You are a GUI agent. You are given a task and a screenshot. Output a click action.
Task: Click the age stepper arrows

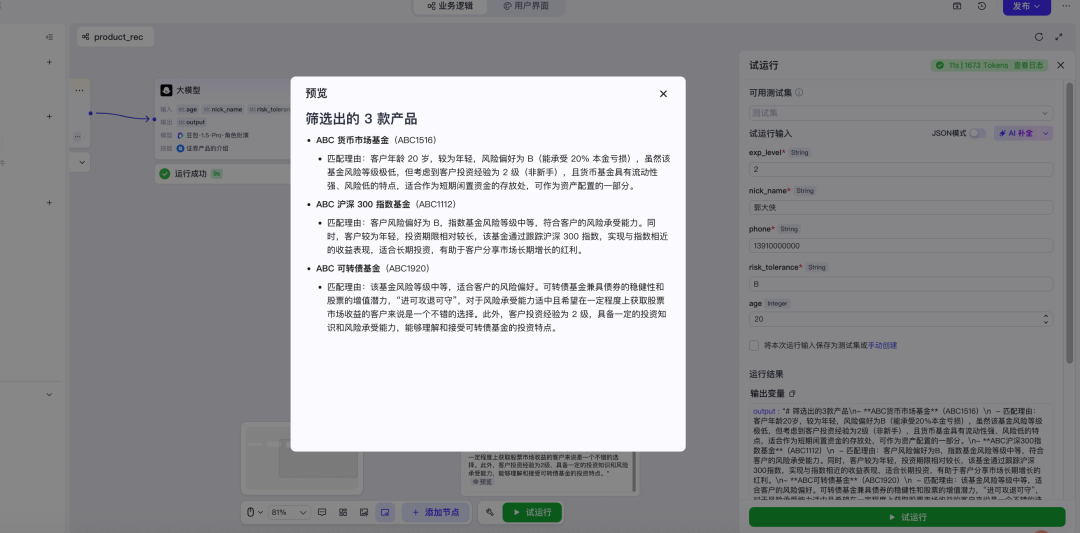[1046, 319]
